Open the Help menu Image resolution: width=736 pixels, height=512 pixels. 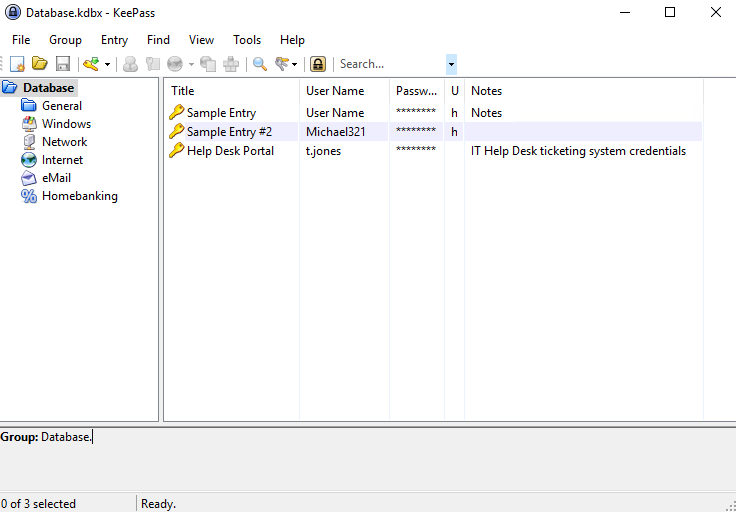coord(292,40)
